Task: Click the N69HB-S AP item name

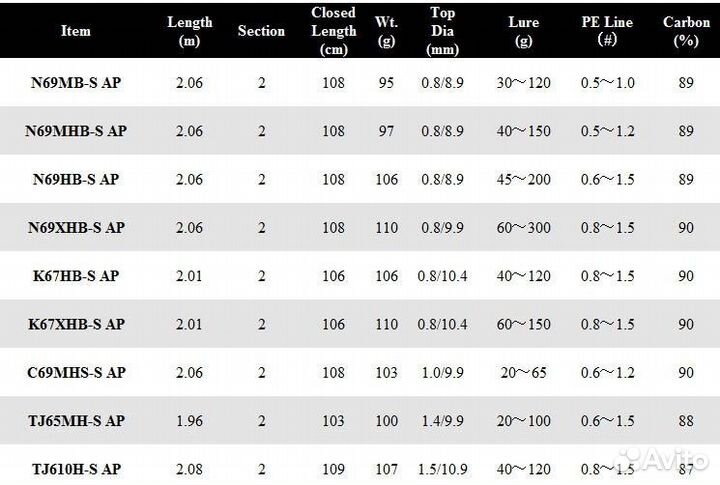Action: (x=76, y=180)
